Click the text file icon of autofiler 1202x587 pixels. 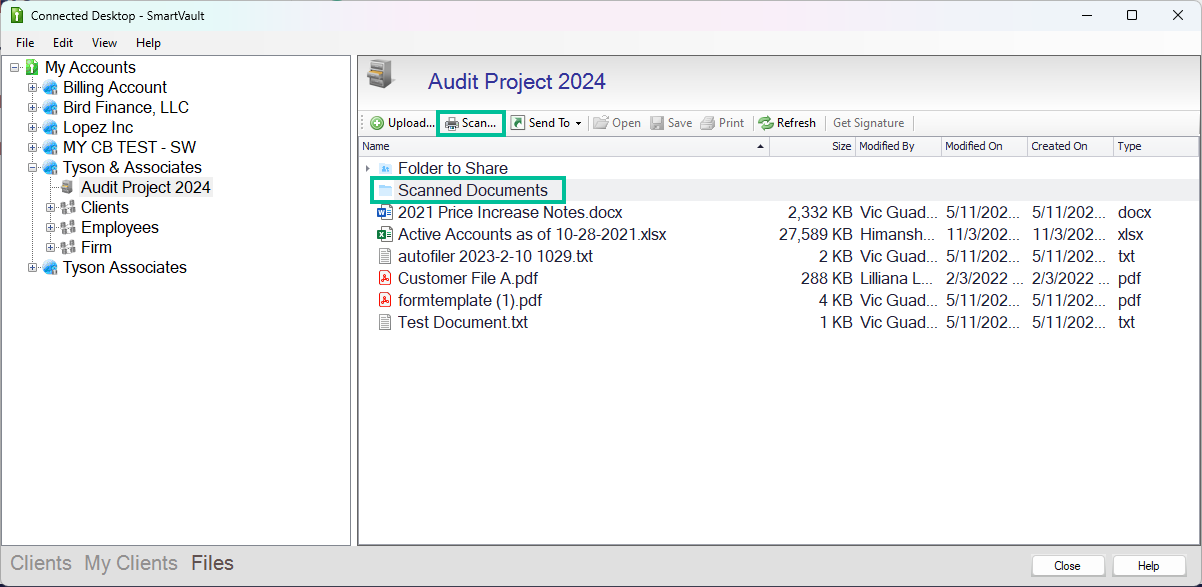(x=385, y=256)
